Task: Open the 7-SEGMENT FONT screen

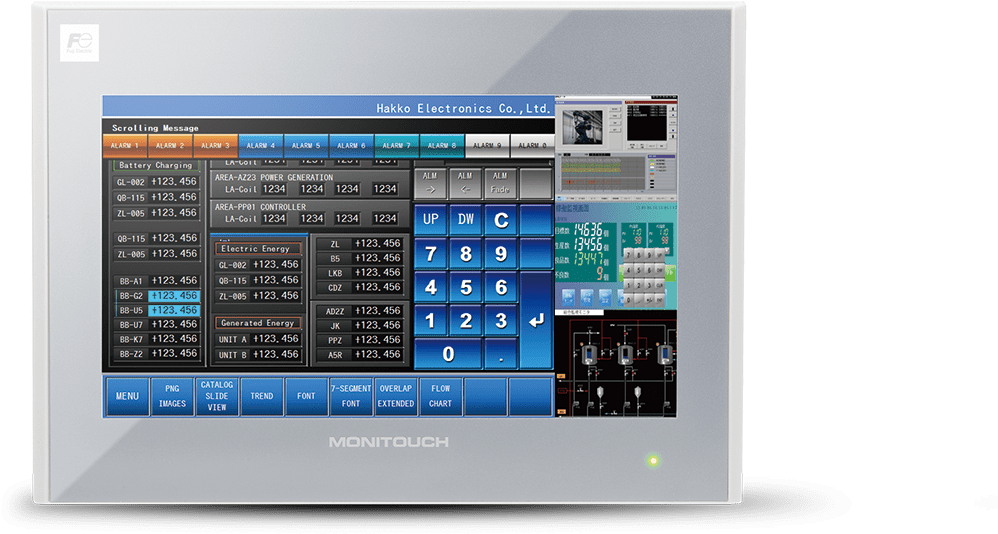Action: (351, 396)
